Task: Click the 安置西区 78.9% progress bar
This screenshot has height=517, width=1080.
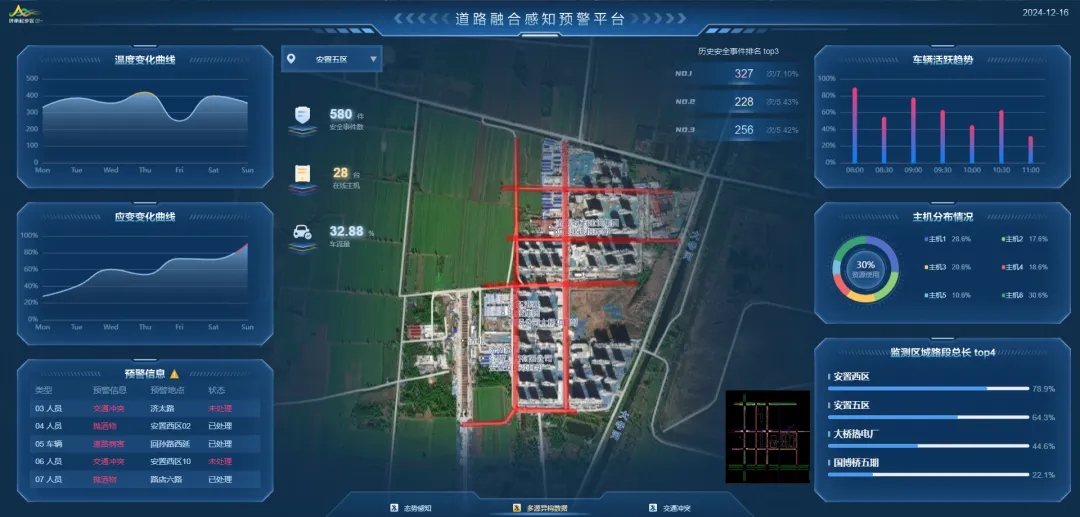Action: [x=930, y=388]
